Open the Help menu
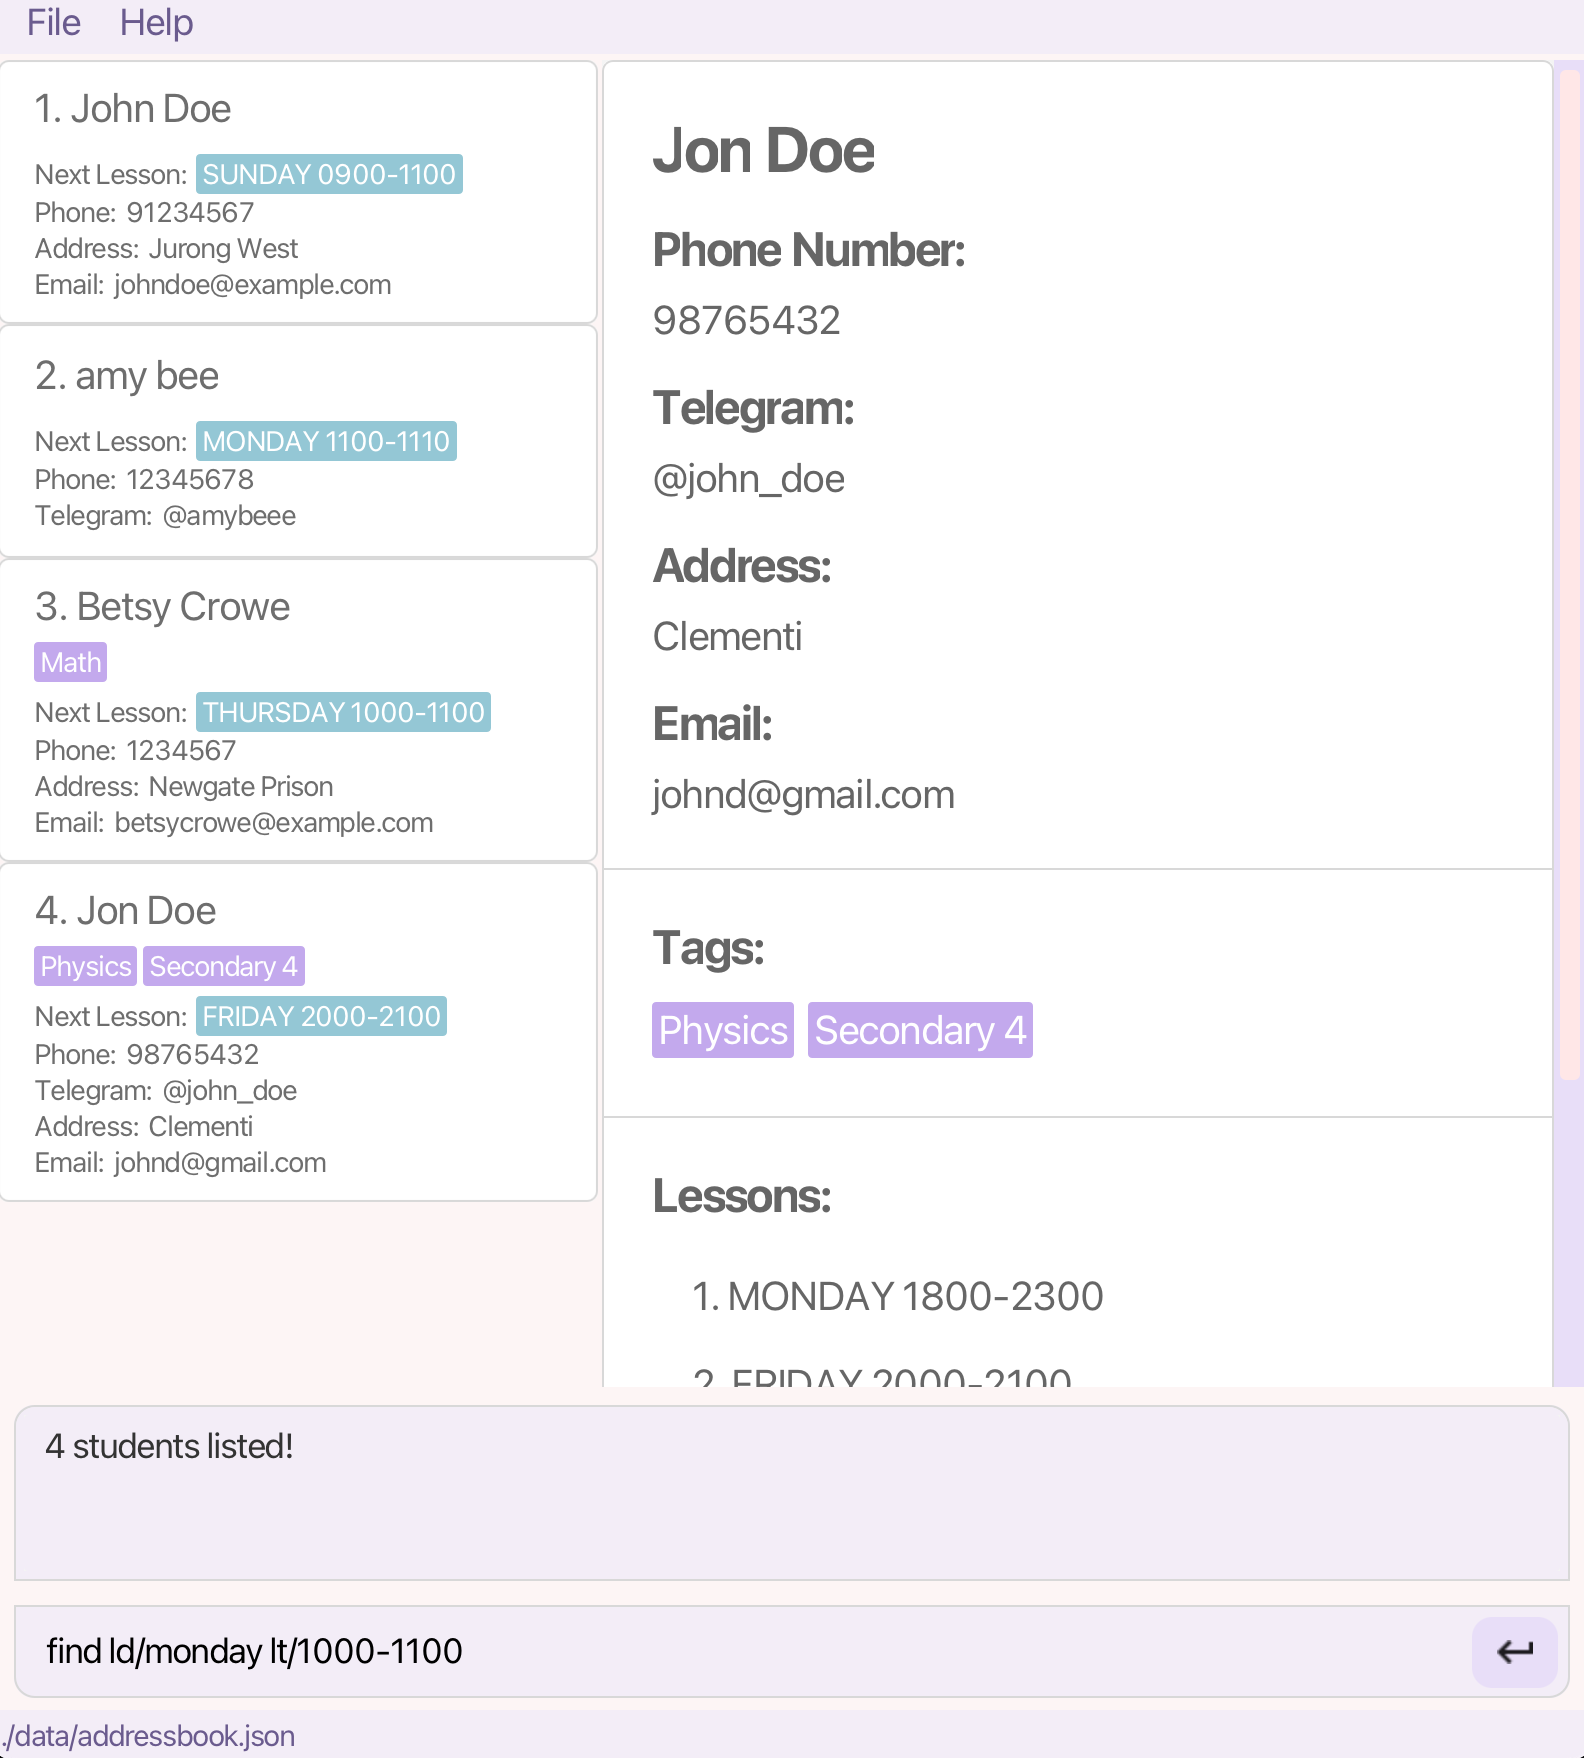1584x1758 pixels. (156, 22)
